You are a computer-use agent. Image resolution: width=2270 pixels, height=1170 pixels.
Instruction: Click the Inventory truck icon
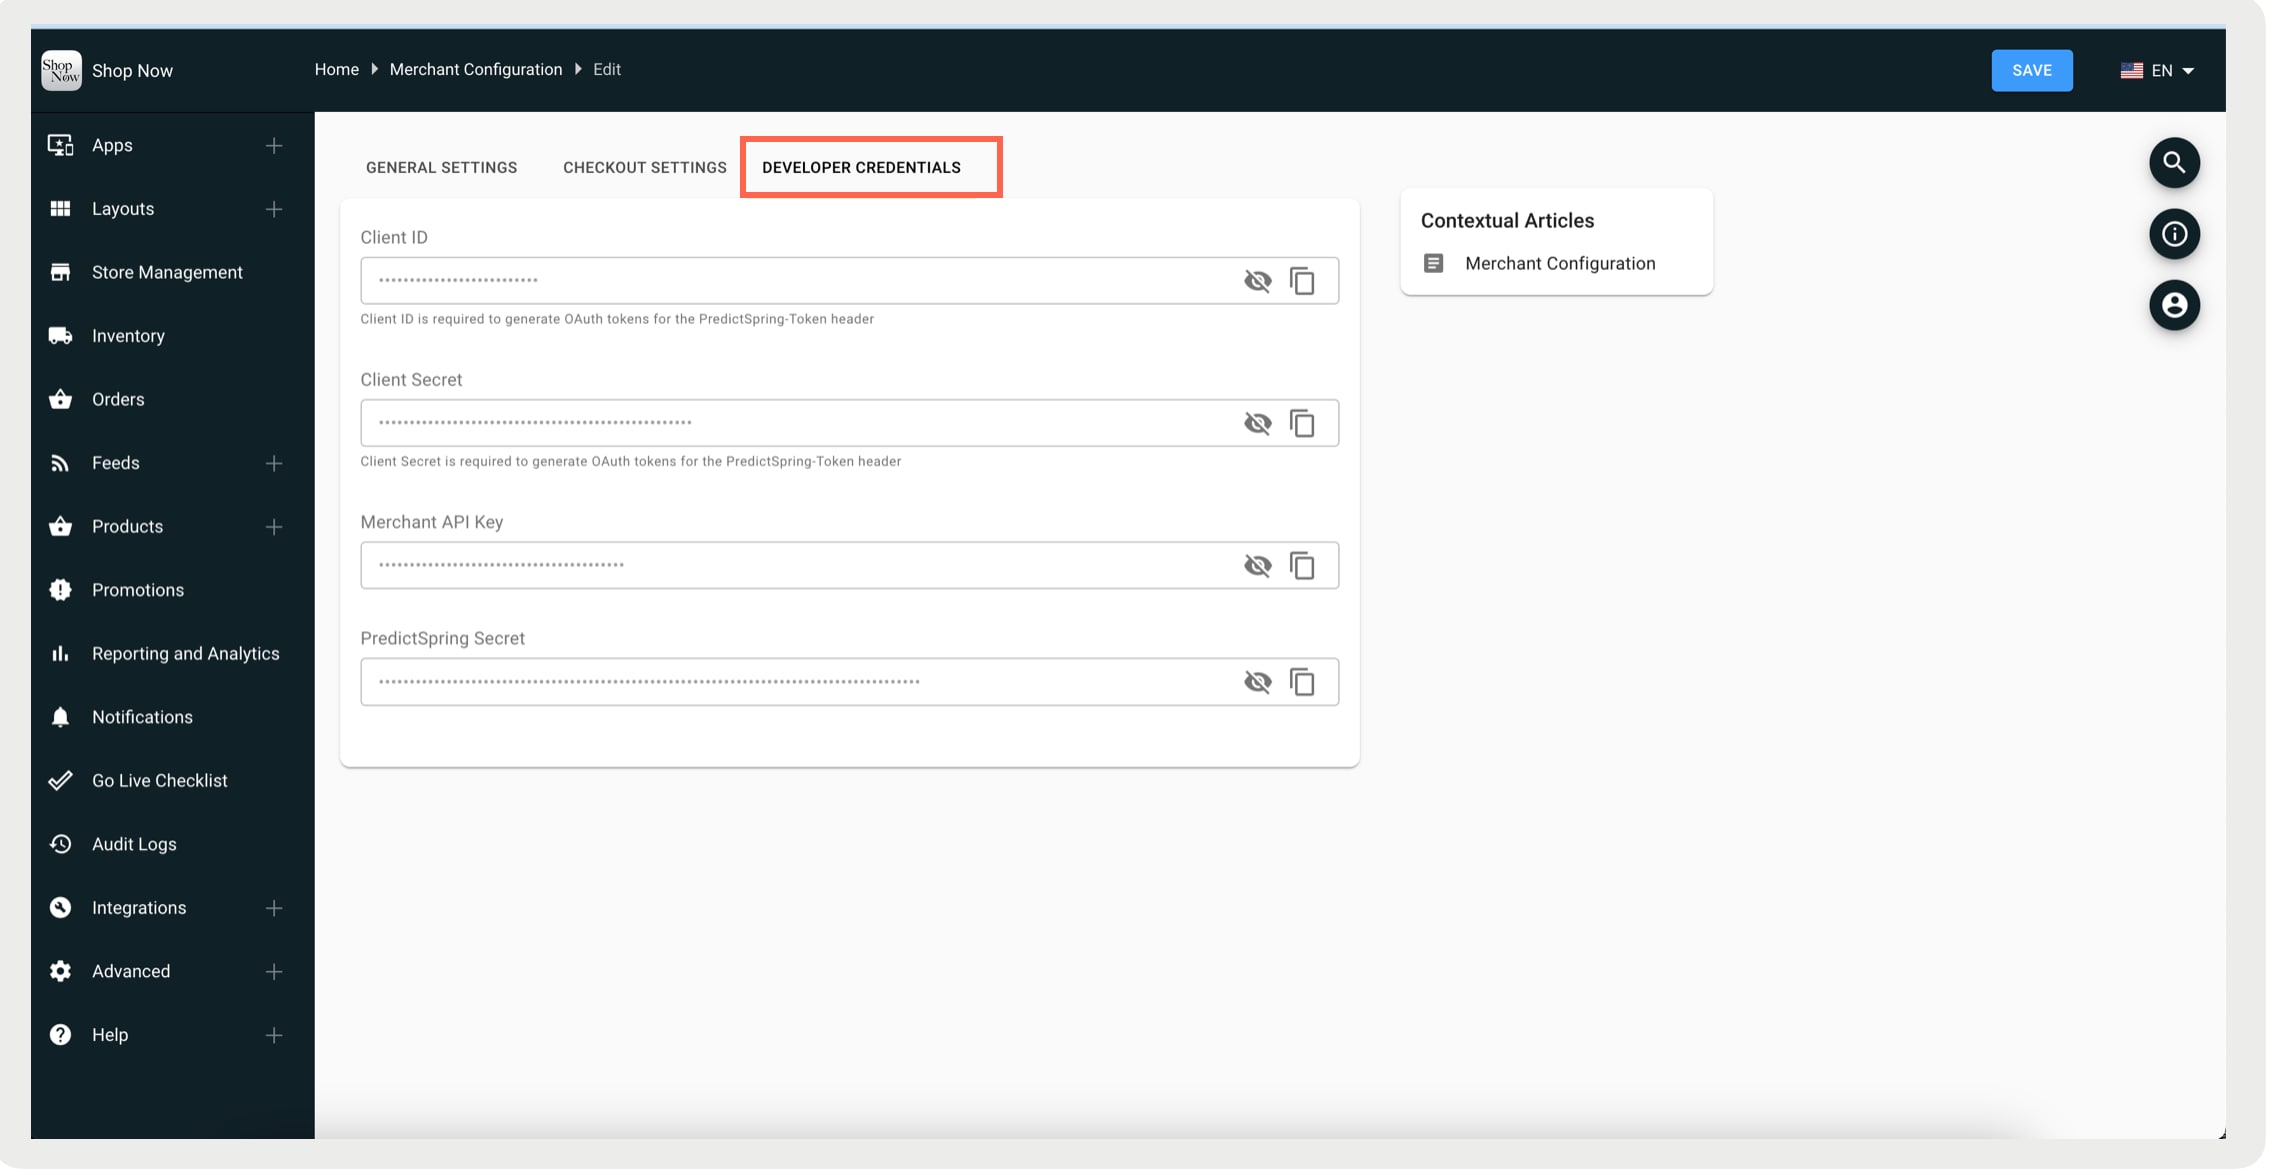point(60,335)
